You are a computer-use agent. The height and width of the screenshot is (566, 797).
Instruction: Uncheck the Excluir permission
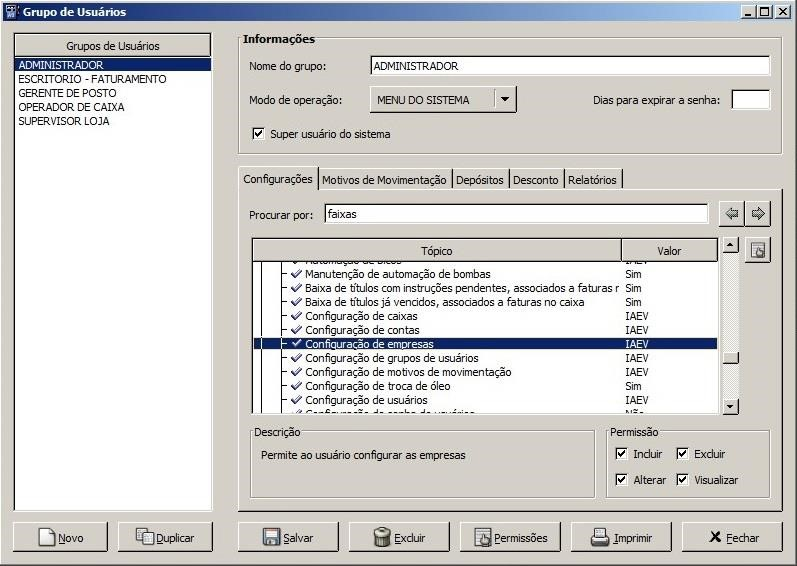tap(682, 453)
